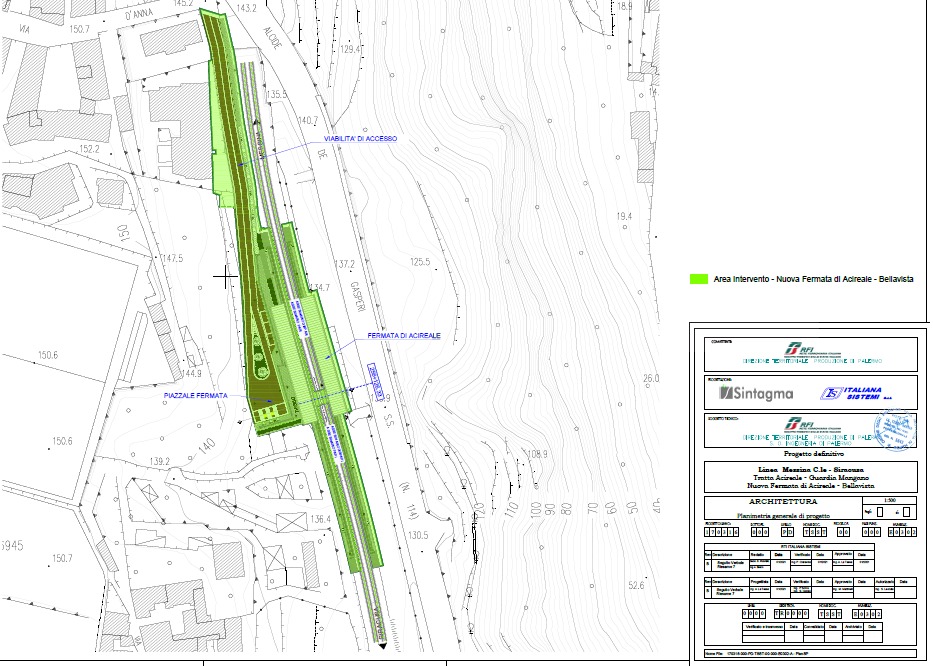This screenshot has height=666, width=933.
Task: Click the green legend color swatch
Action: (x=699, y=279)
